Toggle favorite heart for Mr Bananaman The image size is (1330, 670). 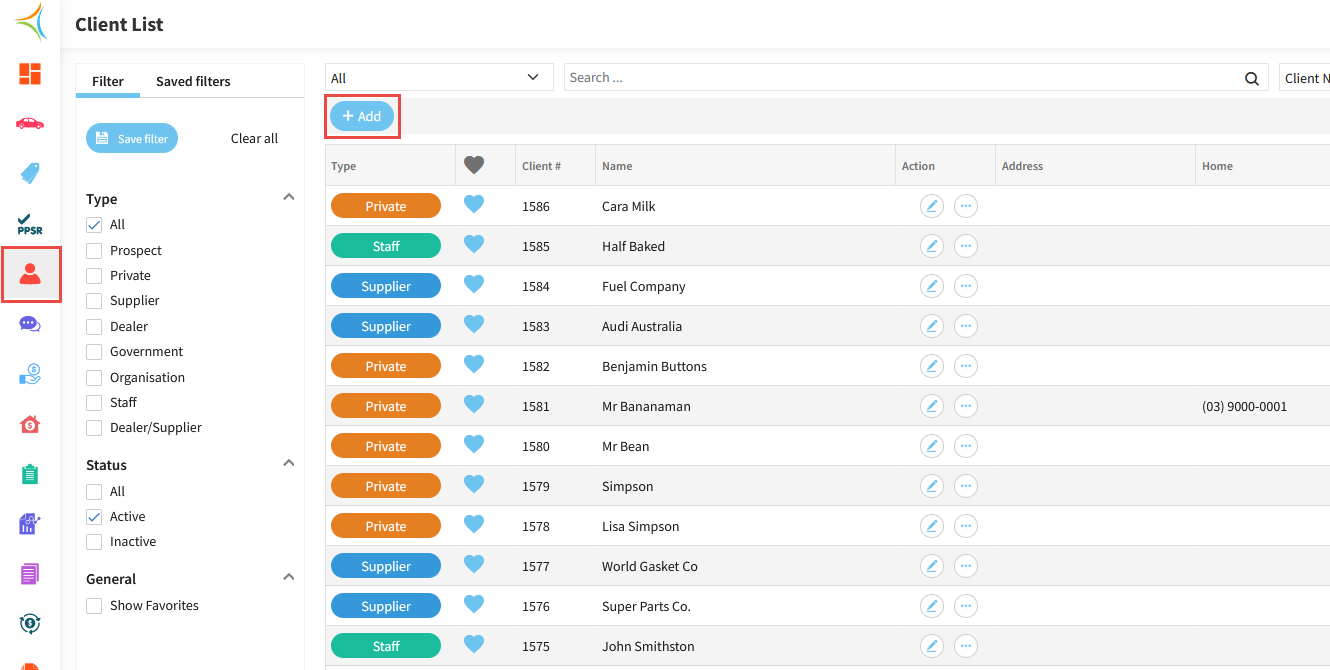474,405
